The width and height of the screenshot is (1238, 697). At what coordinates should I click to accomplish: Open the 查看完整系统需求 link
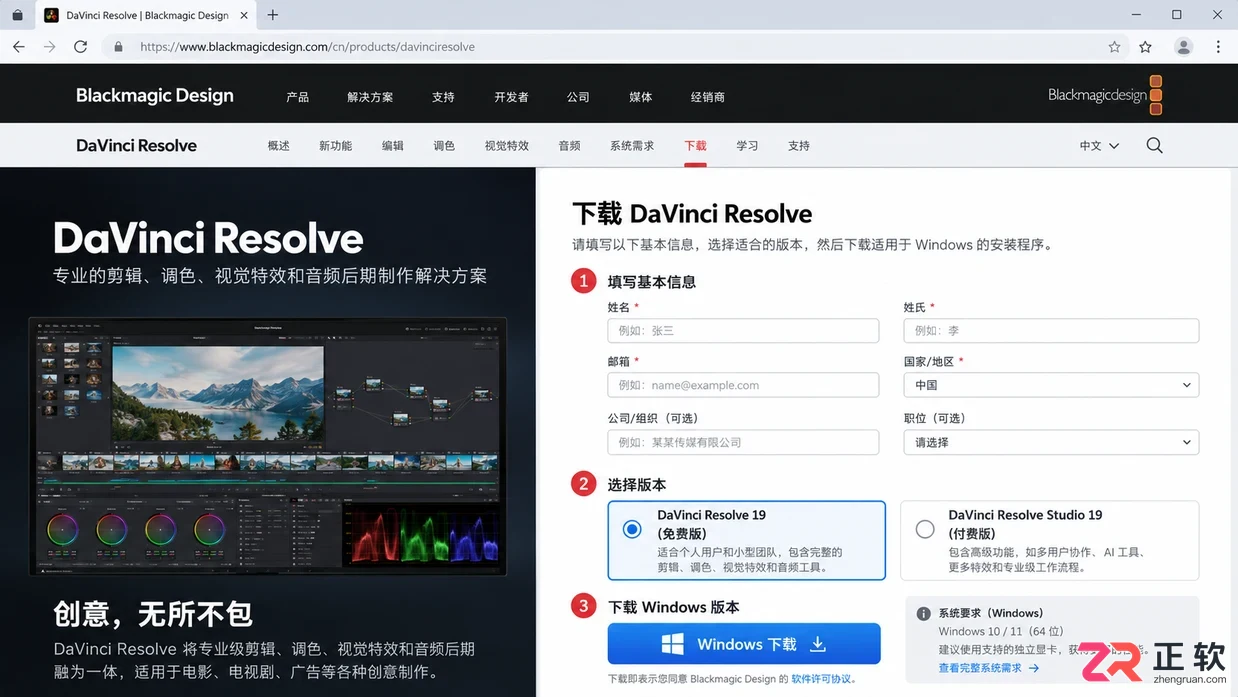point(989,668)
